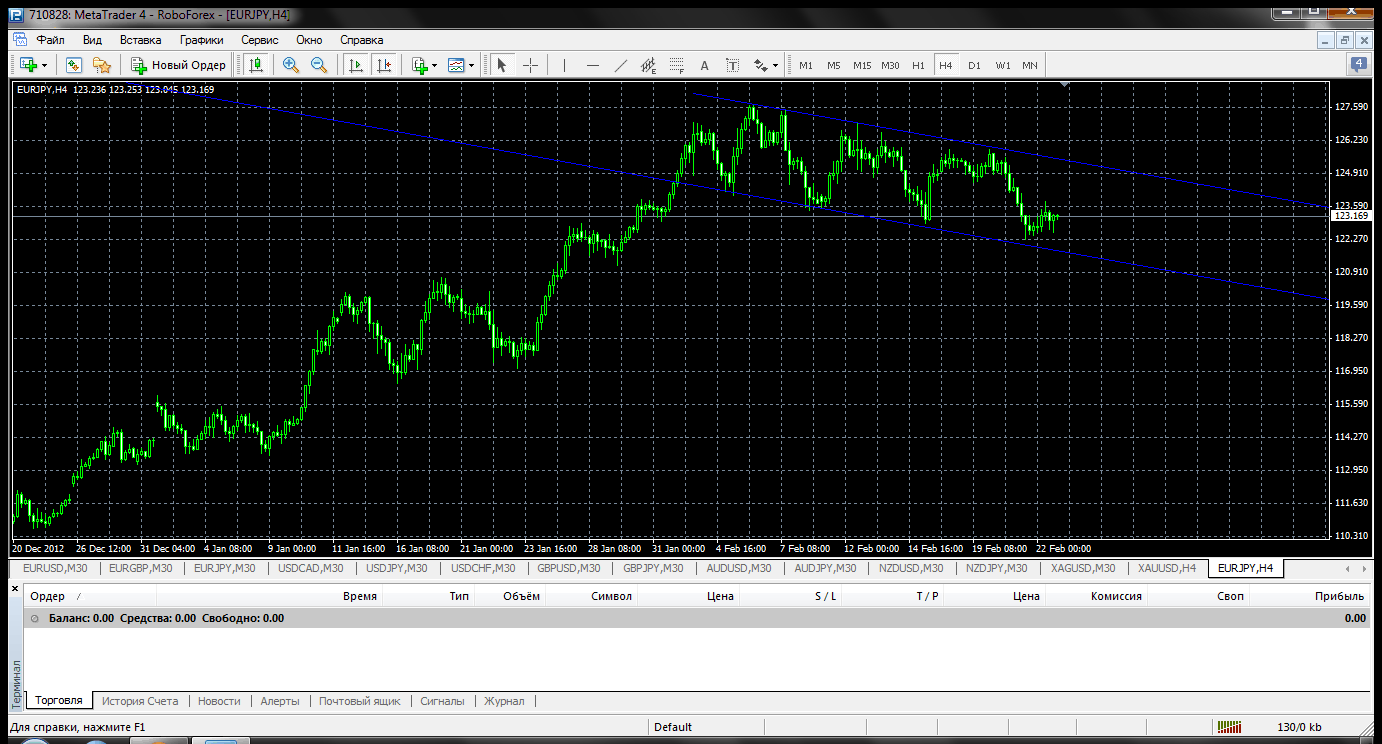Expand the templates dropdown
The height and width of the screenshot is (744, 1382).
click(472, 66)
